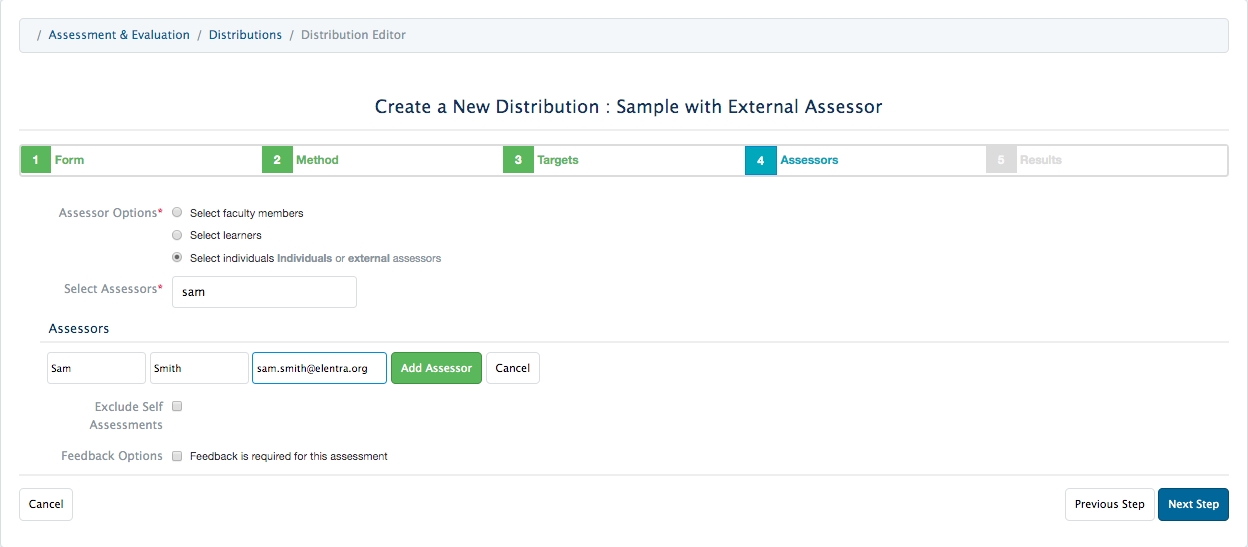The width and height of the screenshot is (1248, 547).
Task: Click the green Add Assessor button
Action: point(436,368)
